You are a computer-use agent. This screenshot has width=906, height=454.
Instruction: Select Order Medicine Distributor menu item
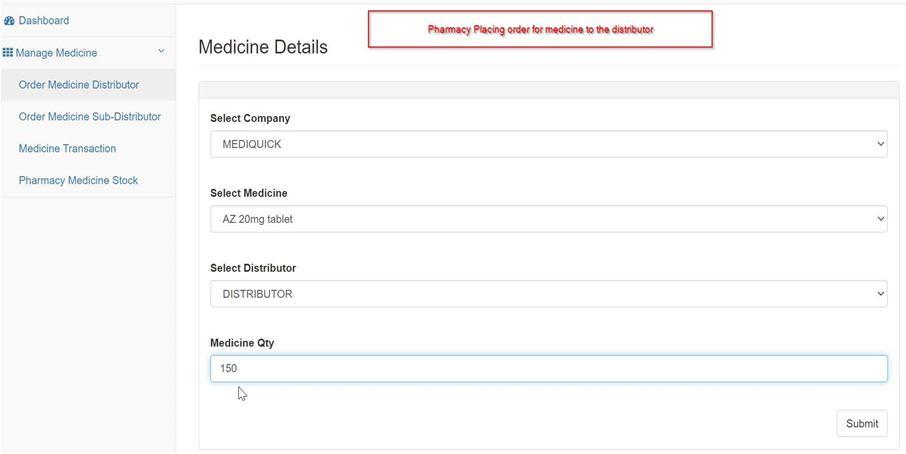[79, 85]
